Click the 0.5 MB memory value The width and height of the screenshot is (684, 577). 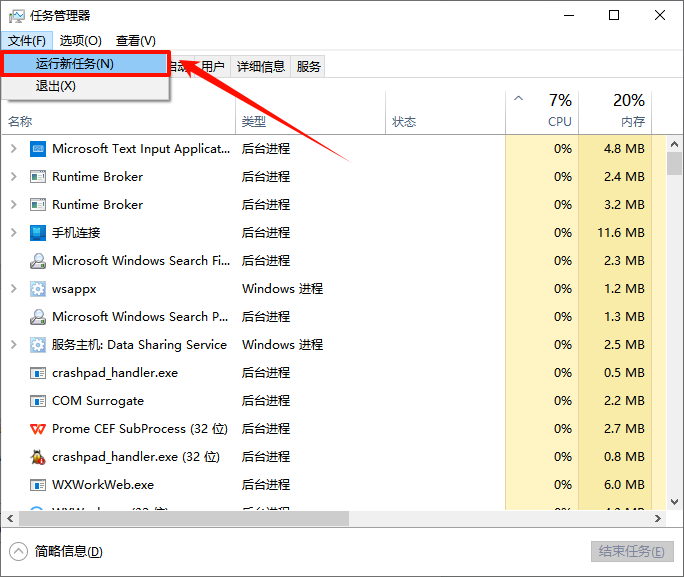pos(624,373)
